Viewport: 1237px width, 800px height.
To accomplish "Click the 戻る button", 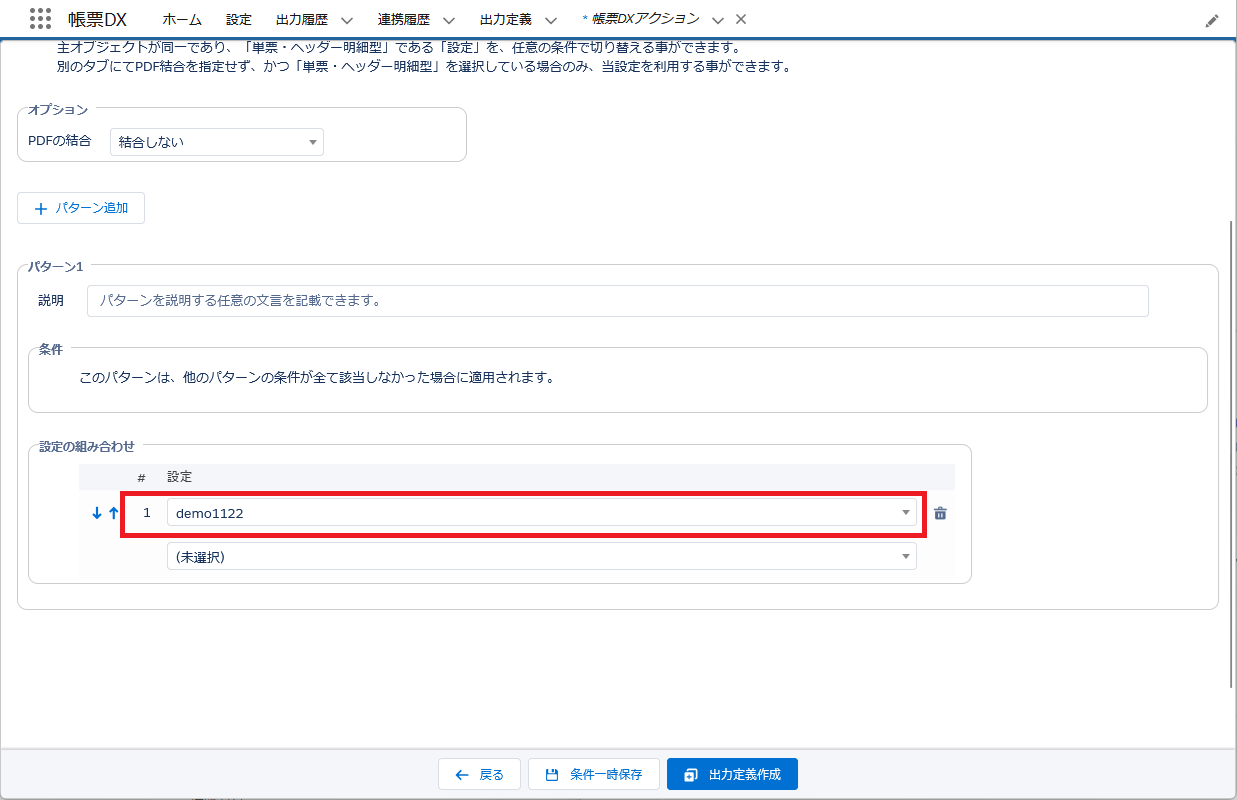I will pyautogui.click(x=479, y=774).
